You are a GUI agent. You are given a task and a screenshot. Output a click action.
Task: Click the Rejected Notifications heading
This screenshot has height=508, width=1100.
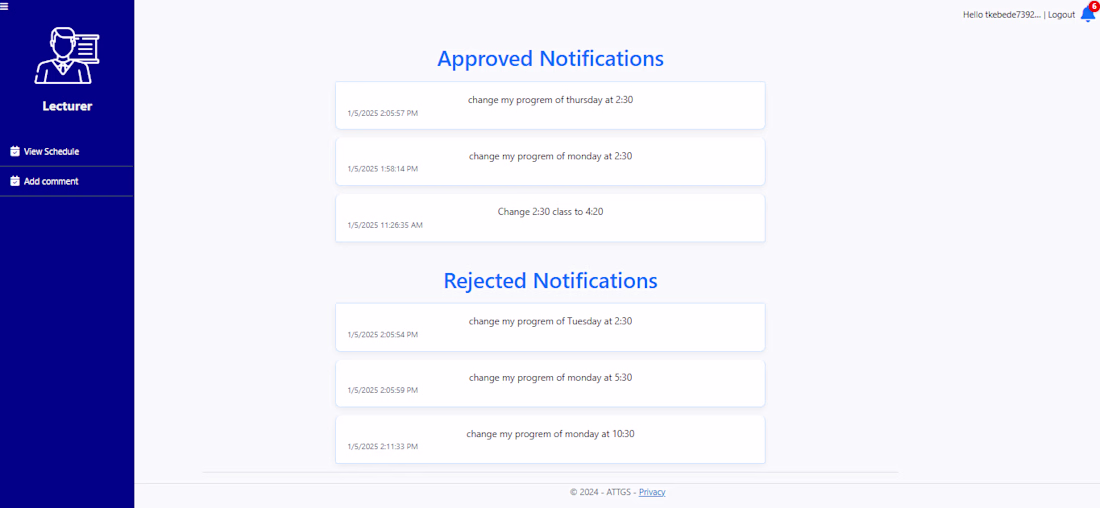pos(550,280)
